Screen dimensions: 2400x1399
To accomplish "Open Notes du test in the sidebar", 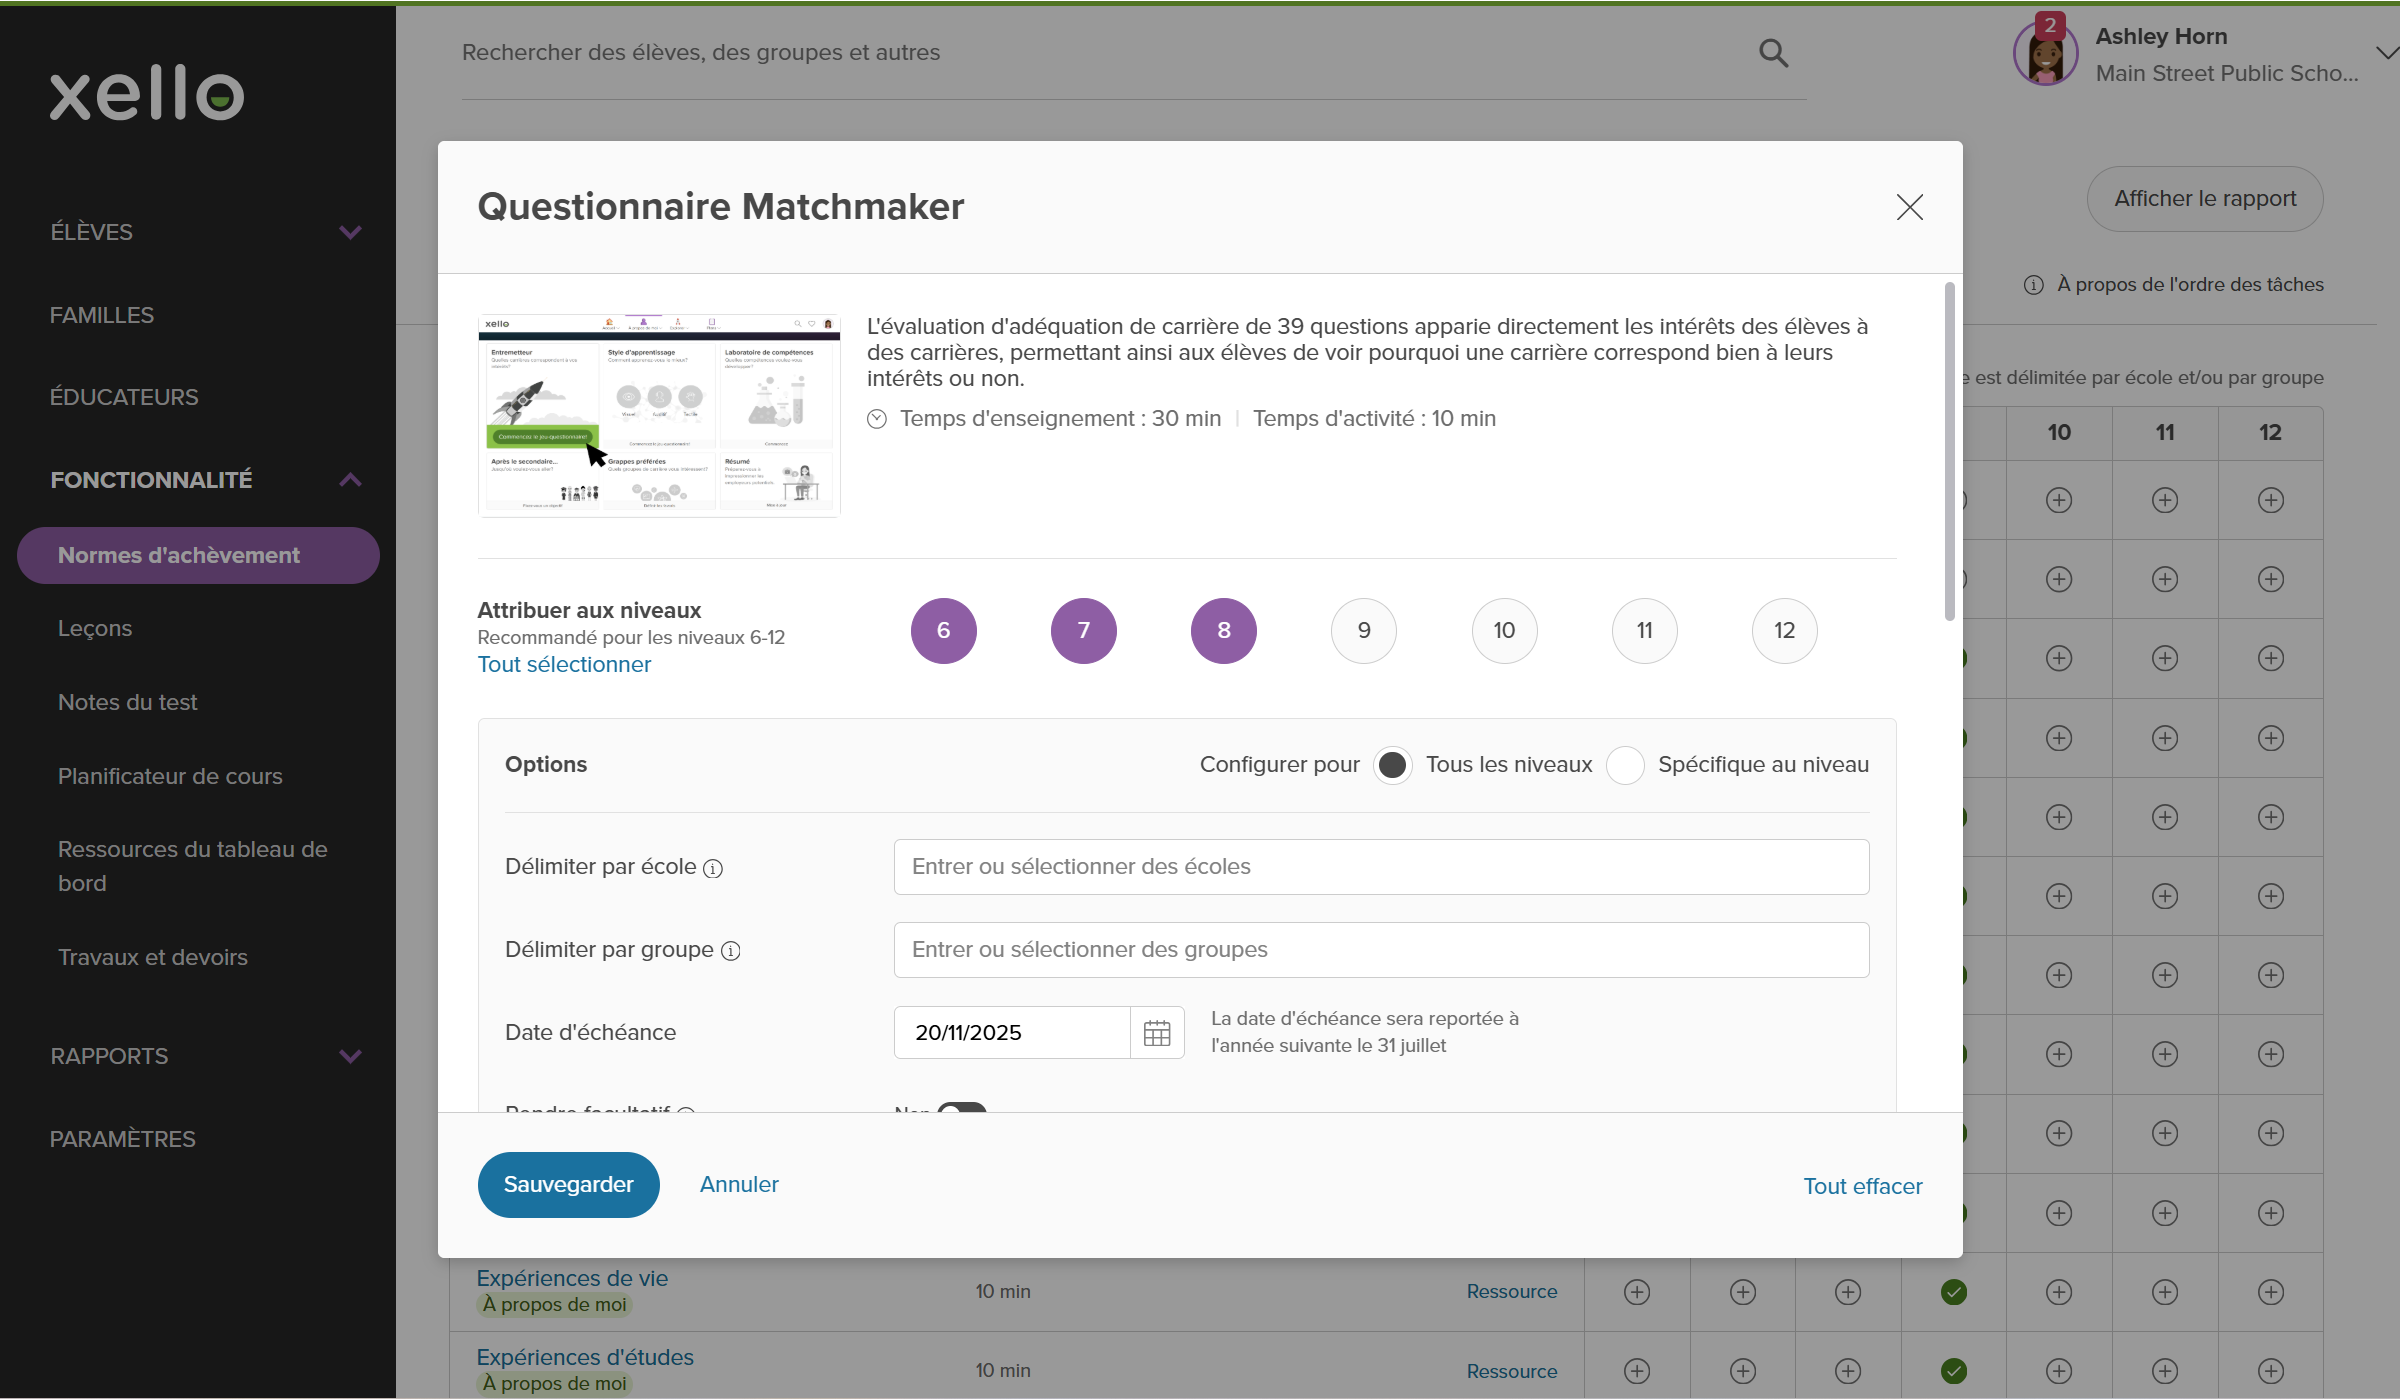I will tap(127, 703).
